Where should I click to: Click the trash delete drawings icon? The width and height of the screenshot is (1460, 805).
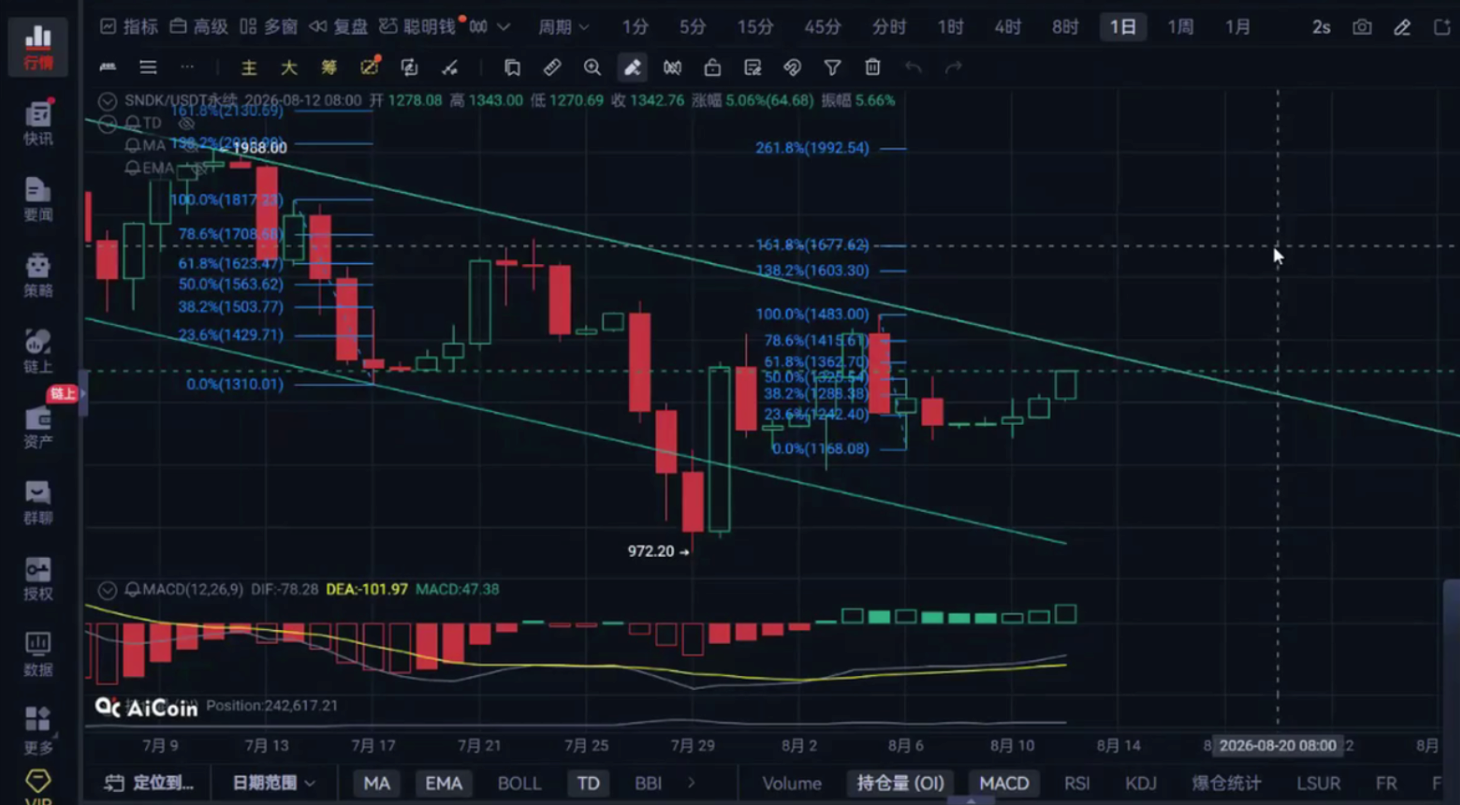point(872,67)
